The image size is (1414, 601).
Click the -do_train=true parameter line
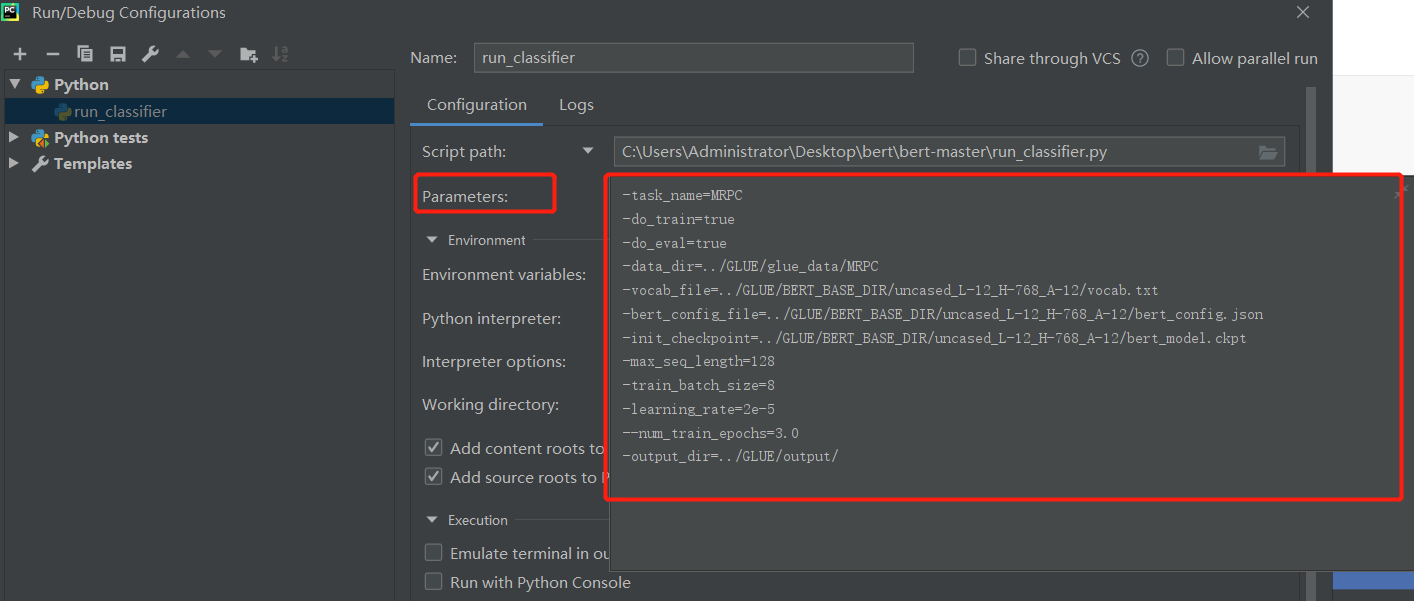click(678, 219)
